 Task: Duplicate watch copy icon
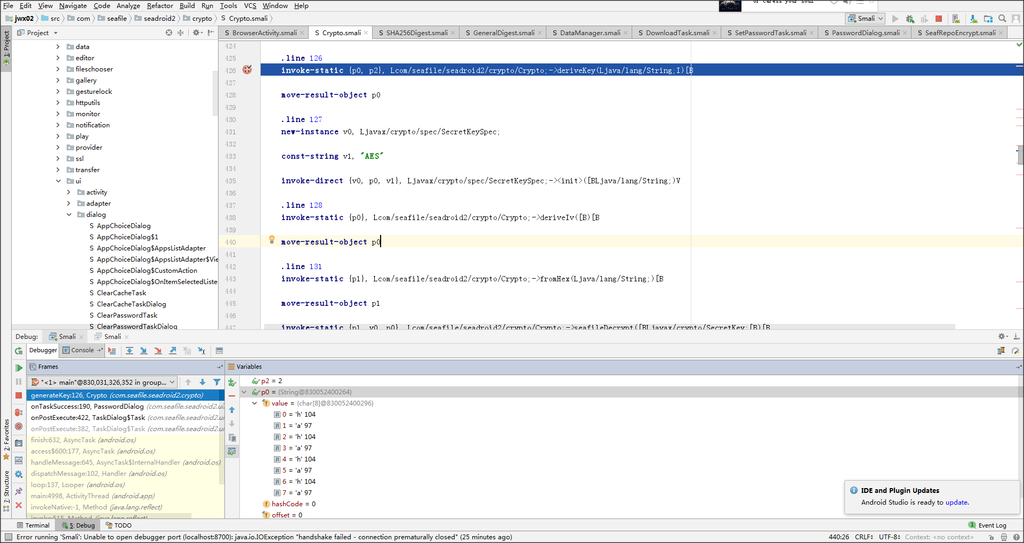232,438
